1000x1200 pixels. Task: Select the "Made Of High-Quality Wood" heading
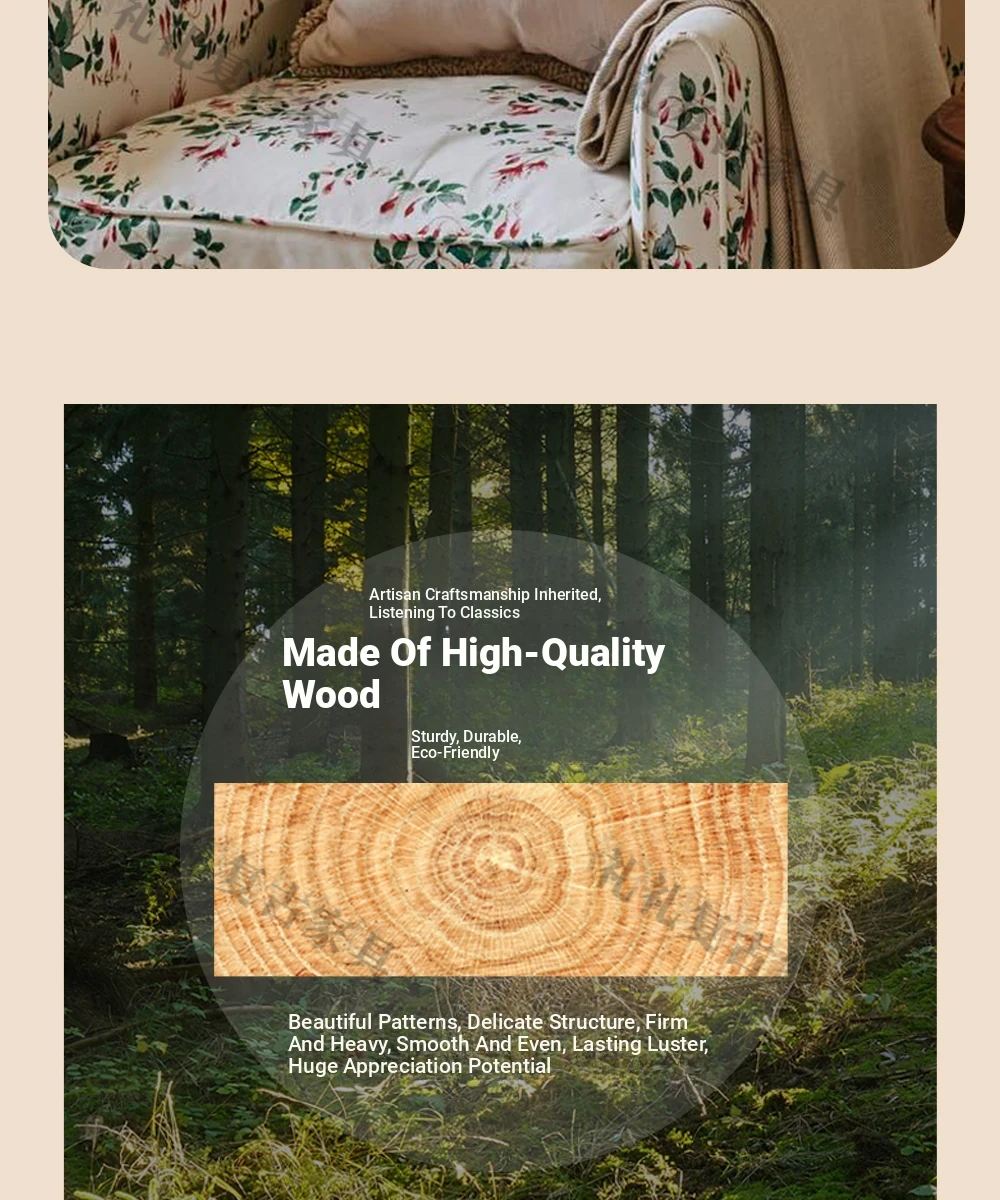[x=474, y=673]
